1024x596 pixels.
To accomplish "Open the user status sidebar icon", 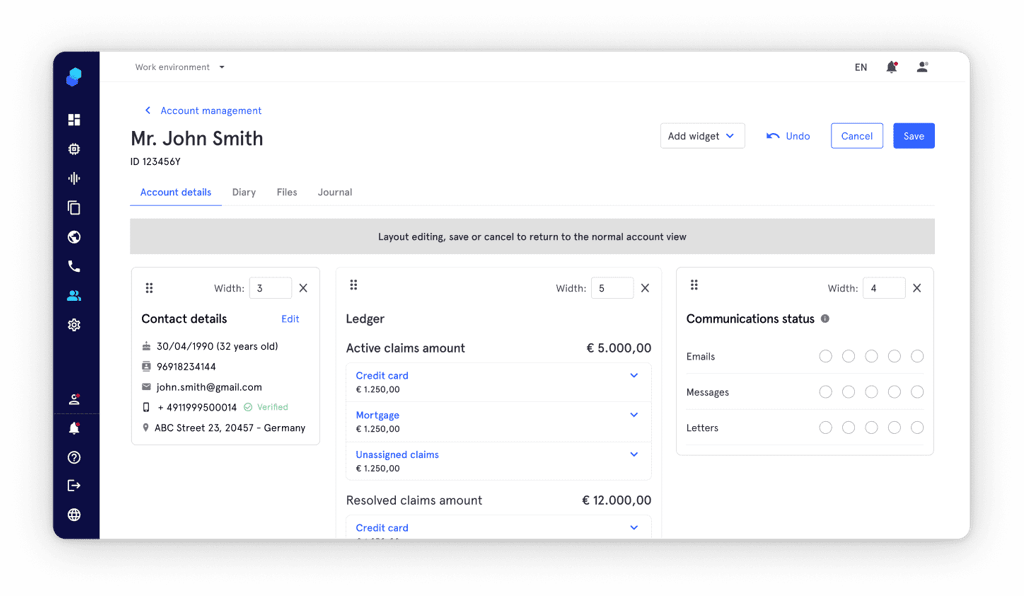I will point(74,399).
